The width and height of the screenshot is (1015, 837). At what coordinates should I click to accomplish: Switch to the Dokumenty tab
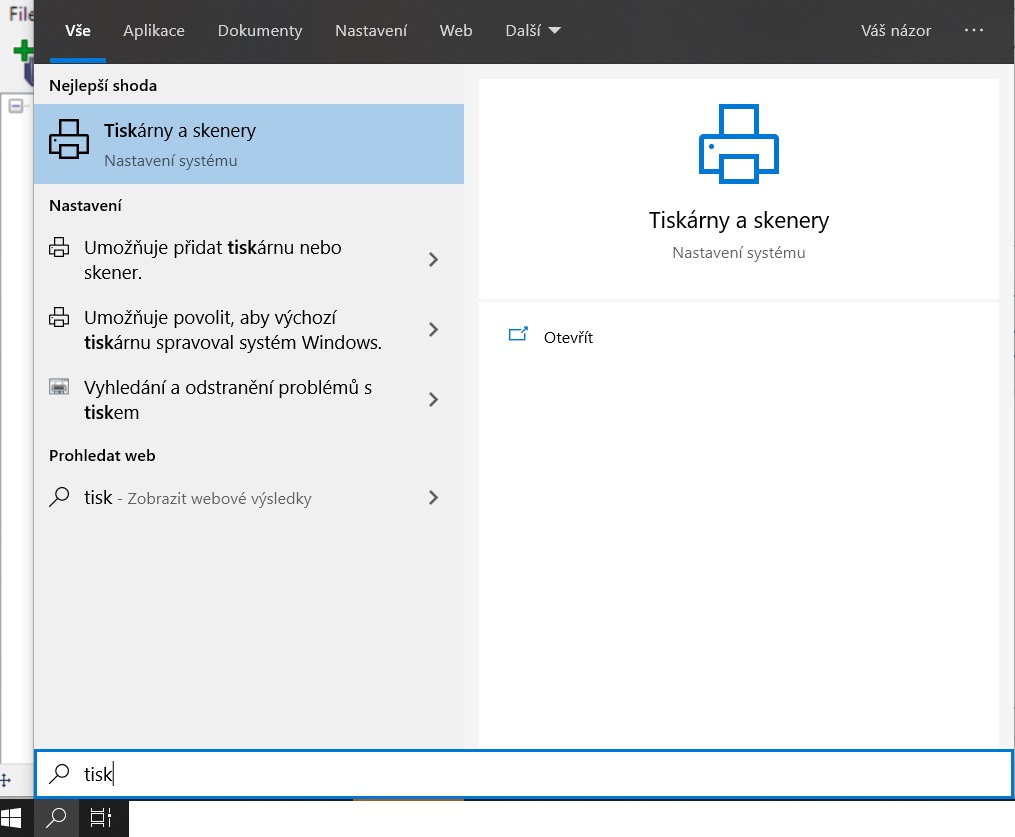260,31
